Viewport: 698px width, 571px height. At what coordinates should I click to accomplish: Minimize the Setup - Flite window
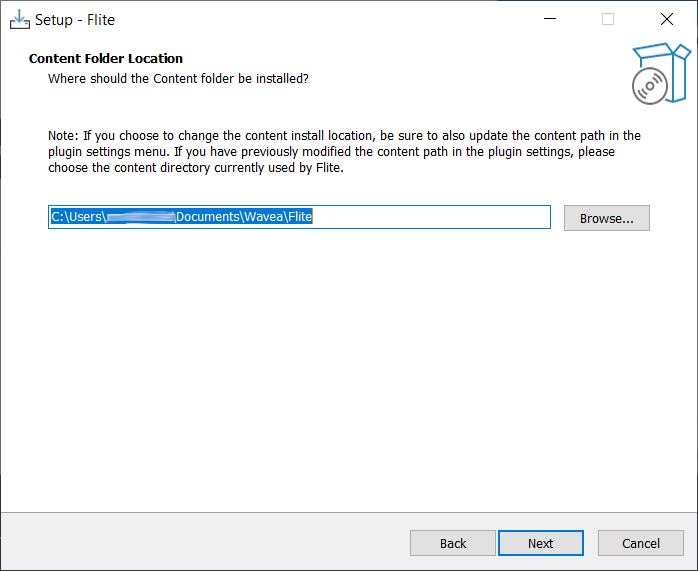click(x=550, y=19)
